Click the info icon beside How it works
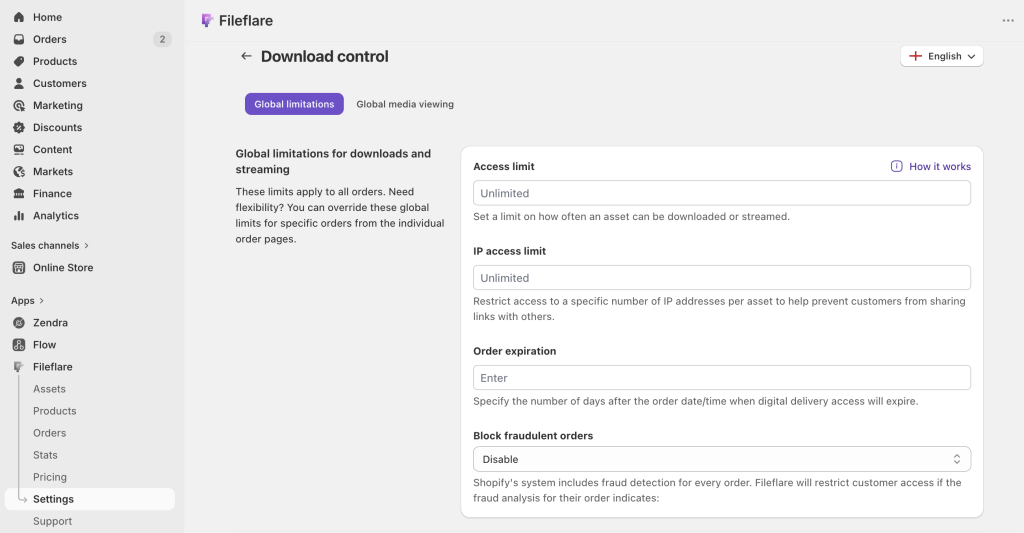The width and height of the screenshot is (1024, 533). 897,167
